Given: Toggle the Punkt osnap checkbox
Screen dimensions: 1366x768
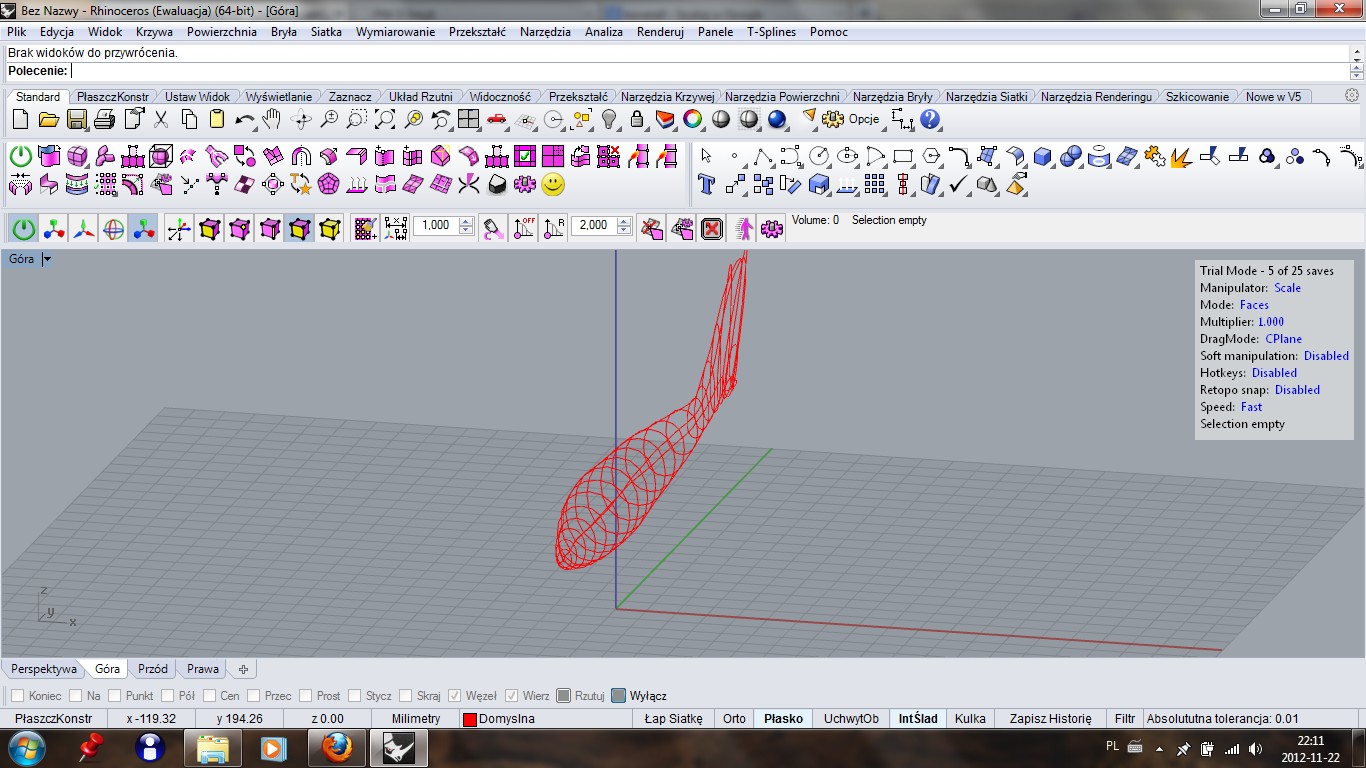Looking at the screenshot, I should [114, 696].
